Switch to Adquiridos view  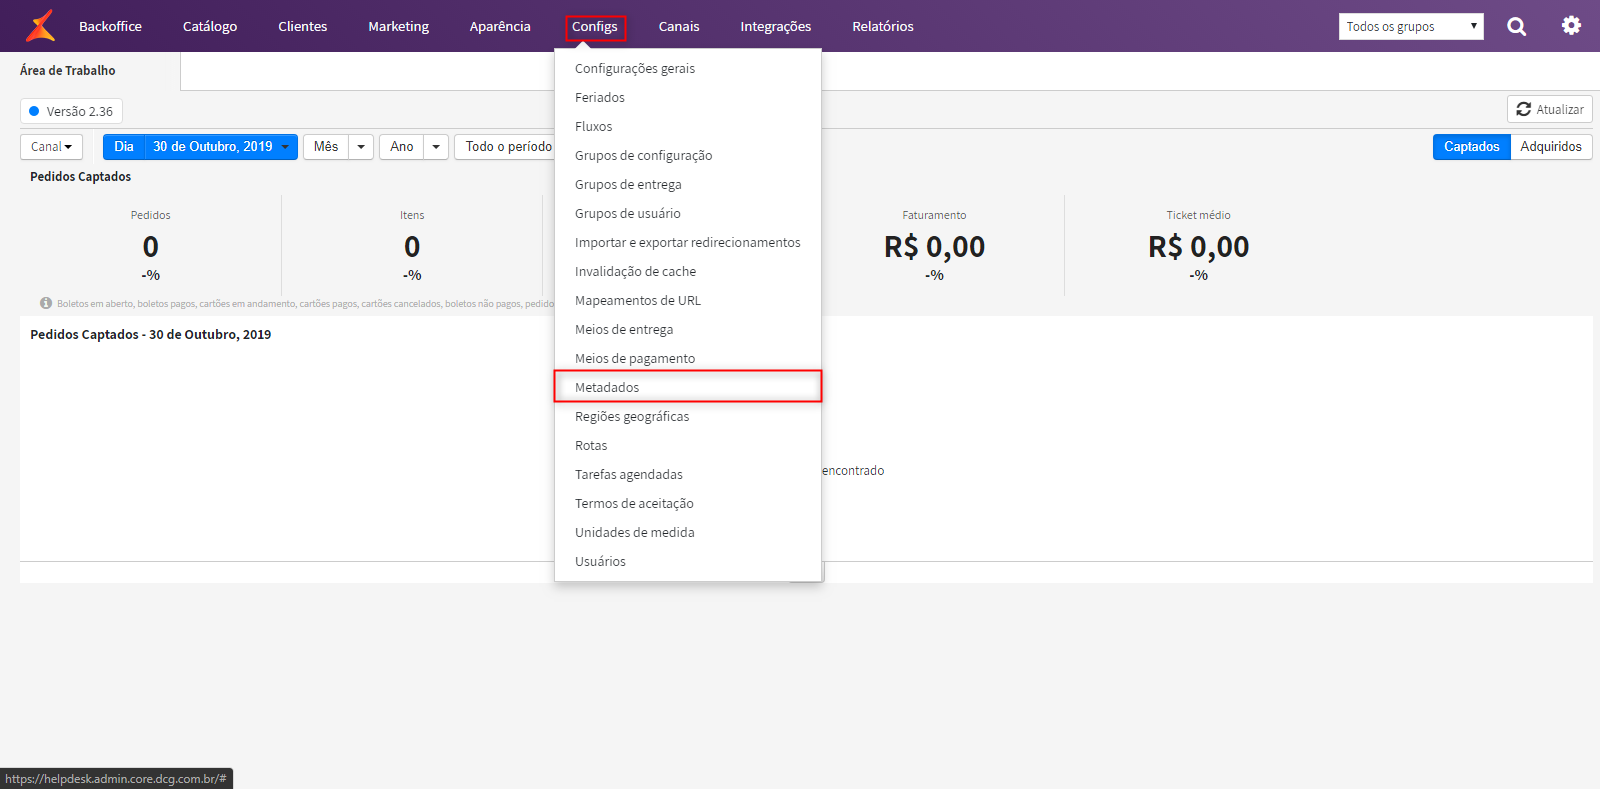coord(1551,147)
